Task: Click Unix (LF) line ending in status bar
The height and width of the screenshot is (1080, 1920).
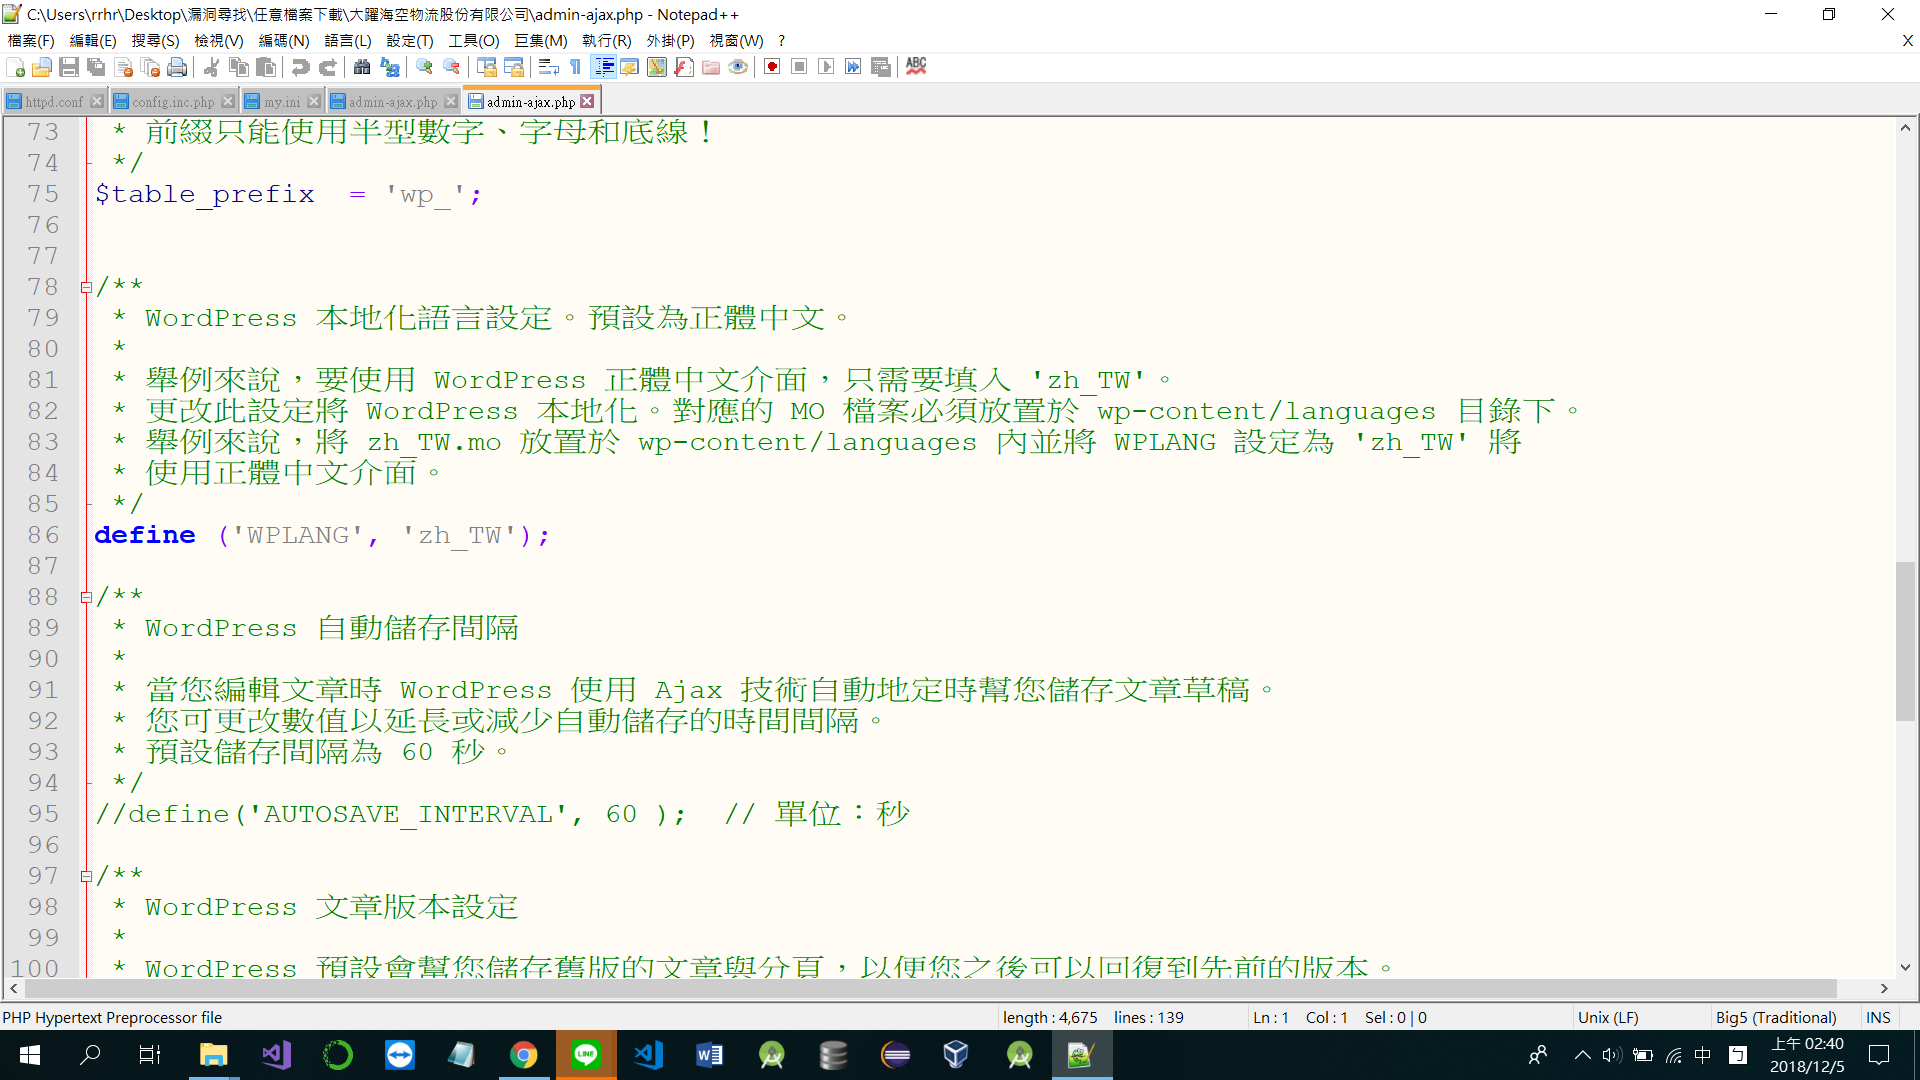Action: pos(1608,1017)
